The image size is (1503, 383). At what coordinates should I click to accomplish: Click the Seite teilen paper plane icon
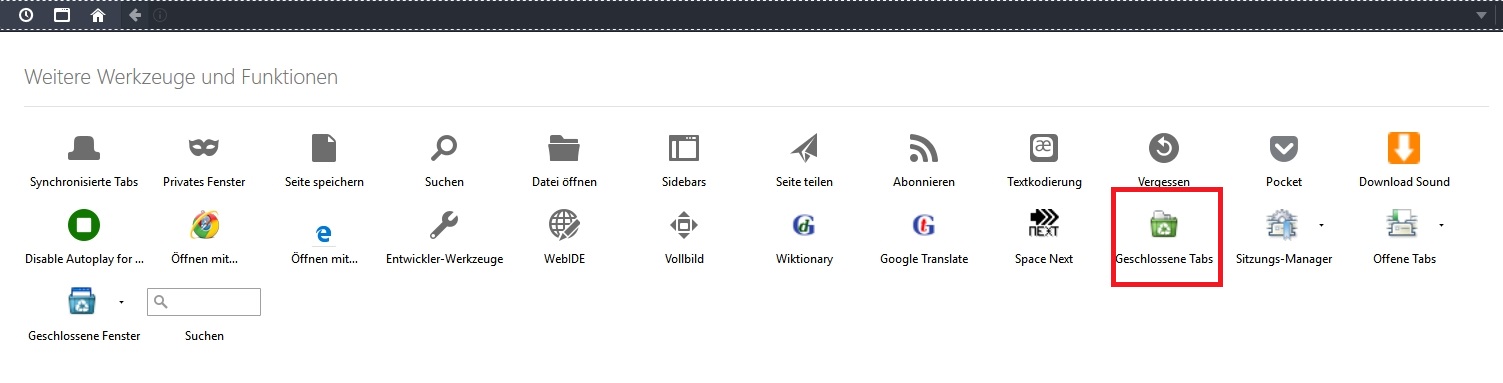pyautogui.click(x=804, y=148)
